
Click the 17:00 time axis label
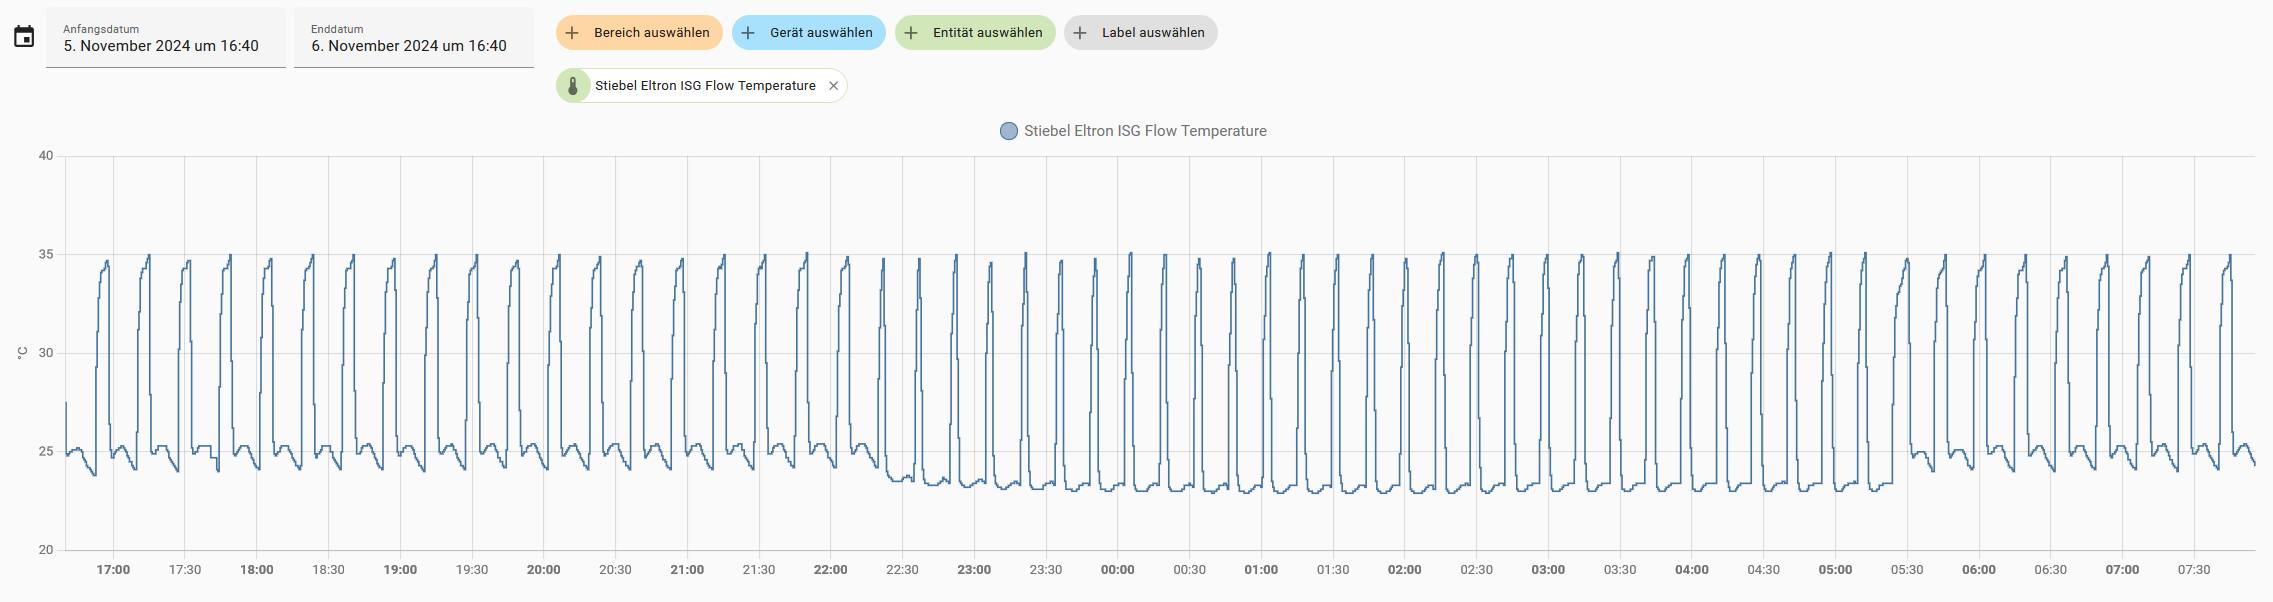(x=113, y=570)
